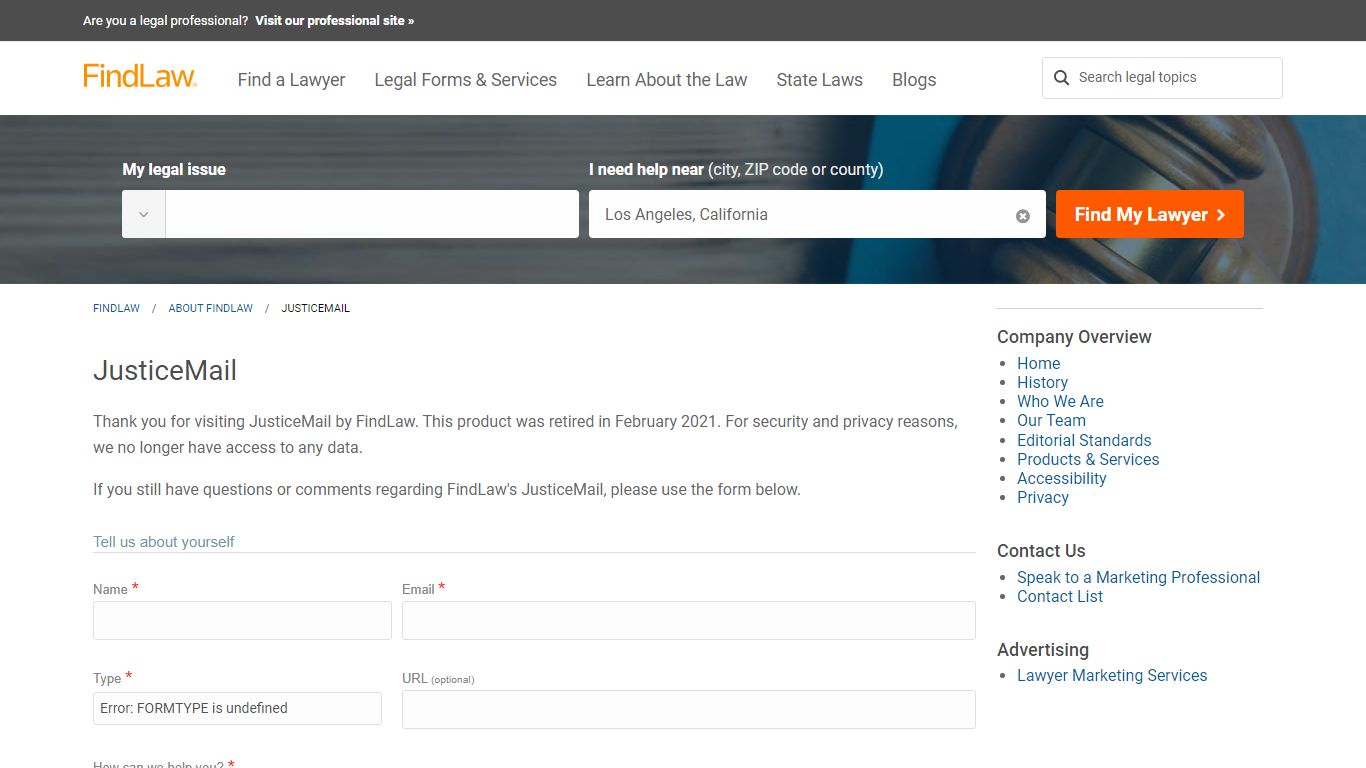This screenshot has height=768, width=1366.
Task: Click the My legal issue input field
Action: 372,214
